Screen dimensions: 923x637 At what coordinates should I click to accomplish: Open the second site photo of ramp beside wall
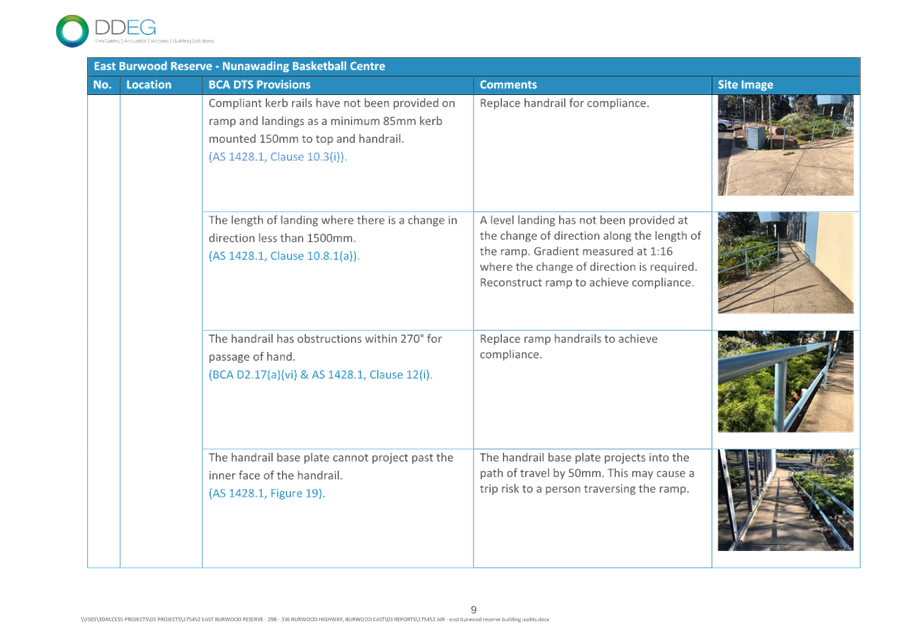[785, 263]
